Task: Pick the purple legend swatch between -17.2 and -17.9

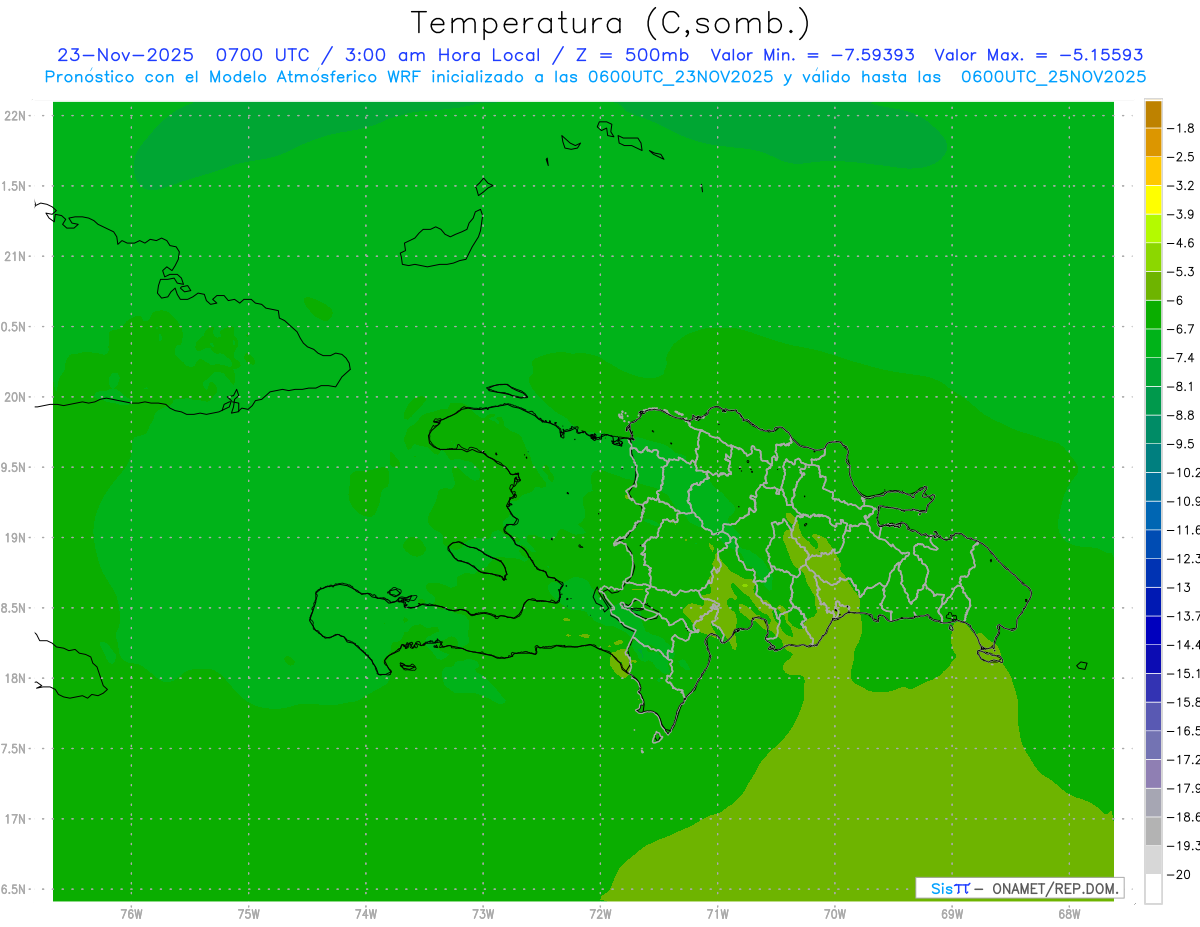Action: [1153, 774]
